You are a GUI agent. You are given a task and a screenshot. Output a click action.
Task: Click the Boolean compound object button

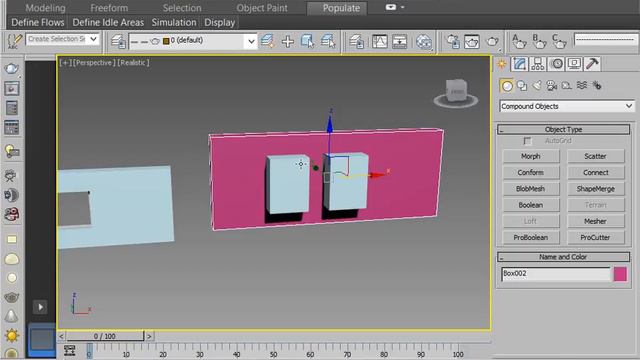coord(531,205)
